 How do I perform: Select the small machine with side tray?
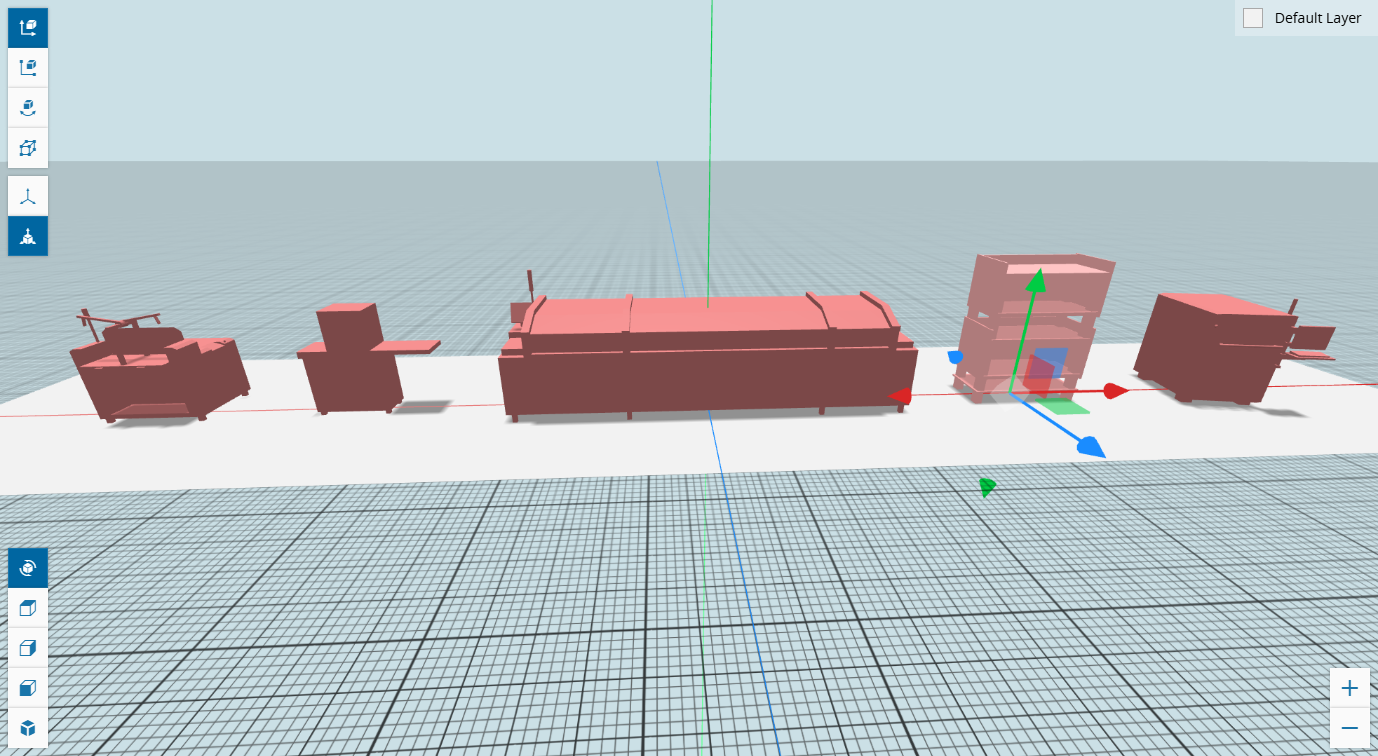pos(360,358)
